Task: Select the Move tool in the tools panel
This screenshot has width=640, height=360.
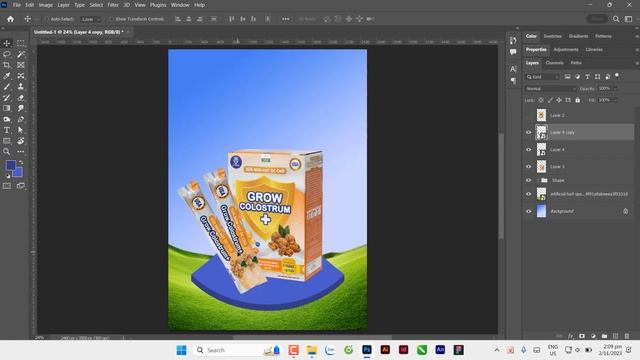Action: 7,43
